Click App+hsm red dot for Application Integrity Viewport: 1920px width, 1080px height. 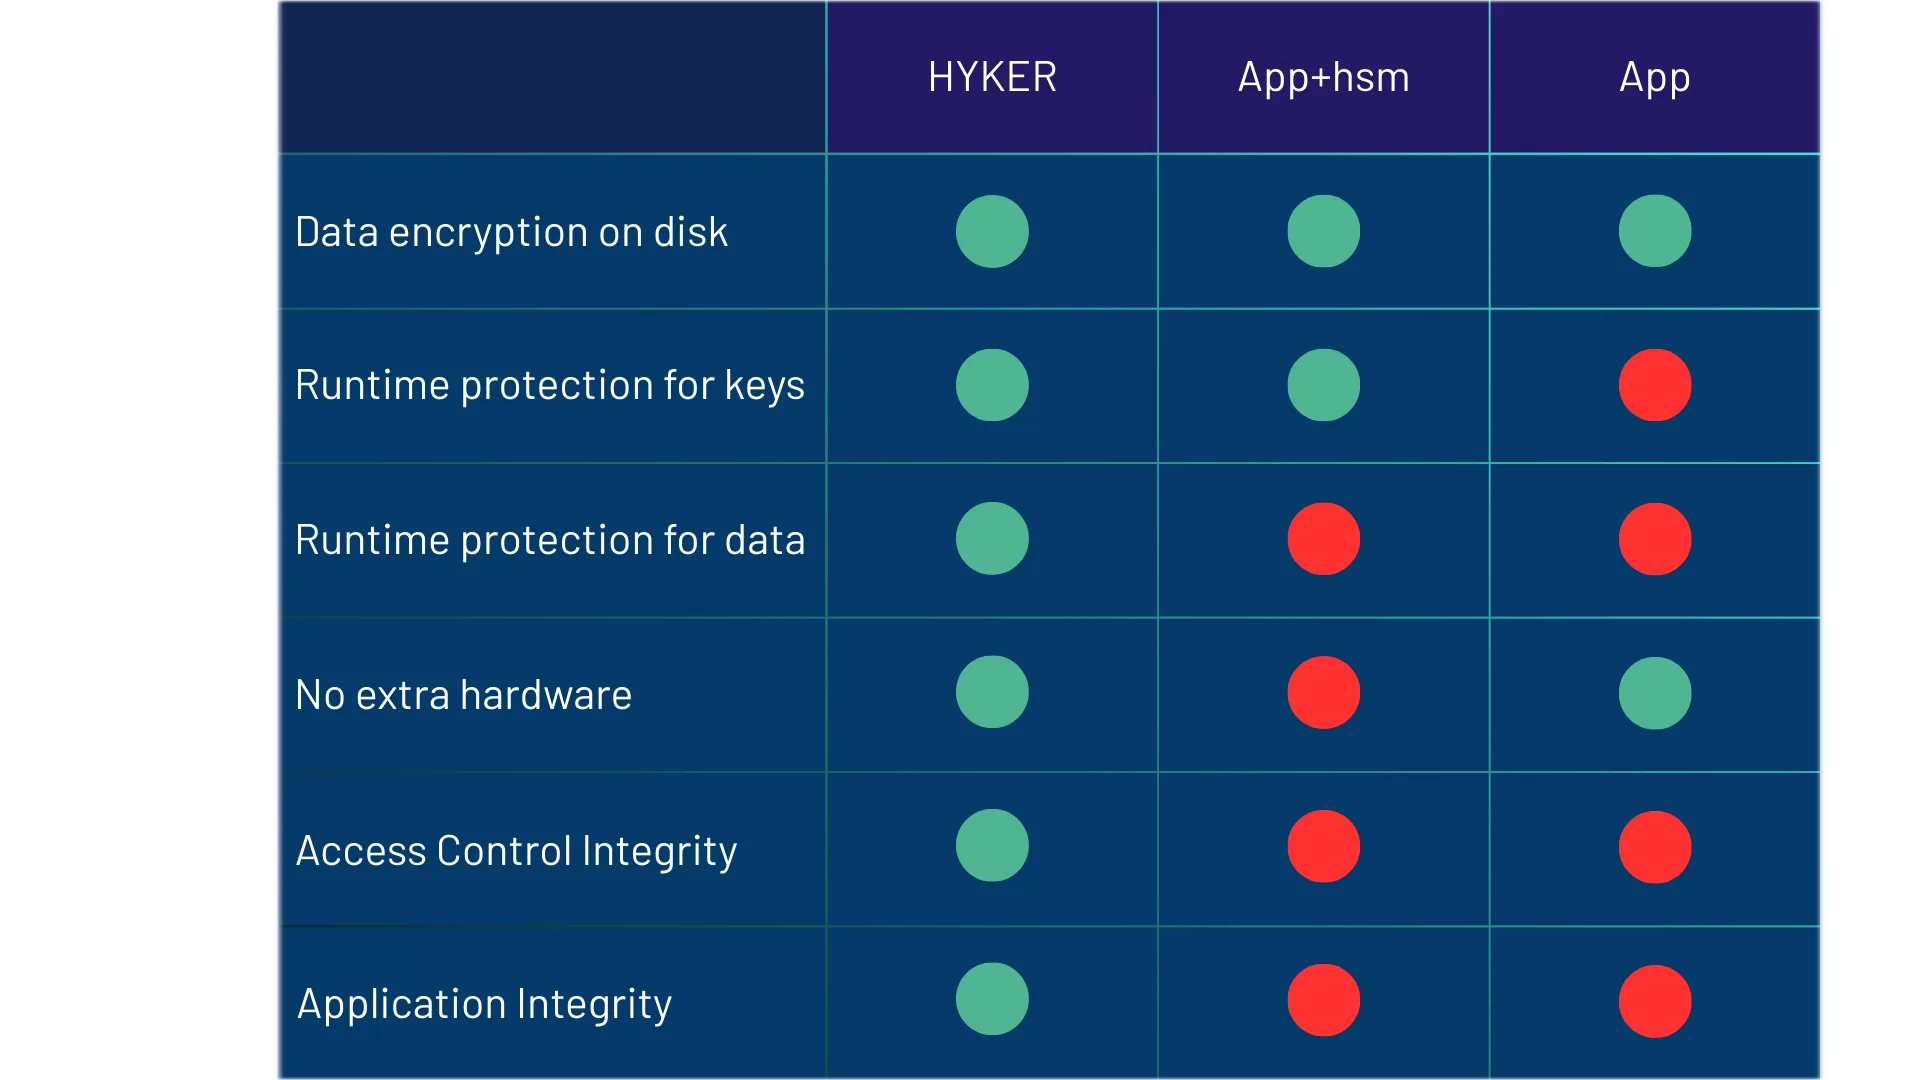click(x=1323, y=1000)
